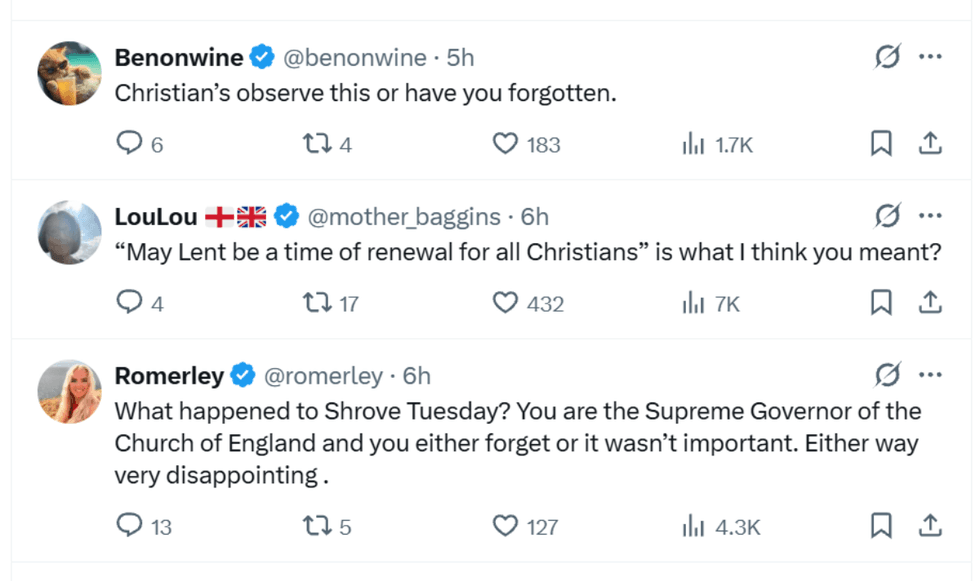Open more options on Romerley's tweet
Image resolution: width=980 pixels, height=581 pixels.
point(930,375)
